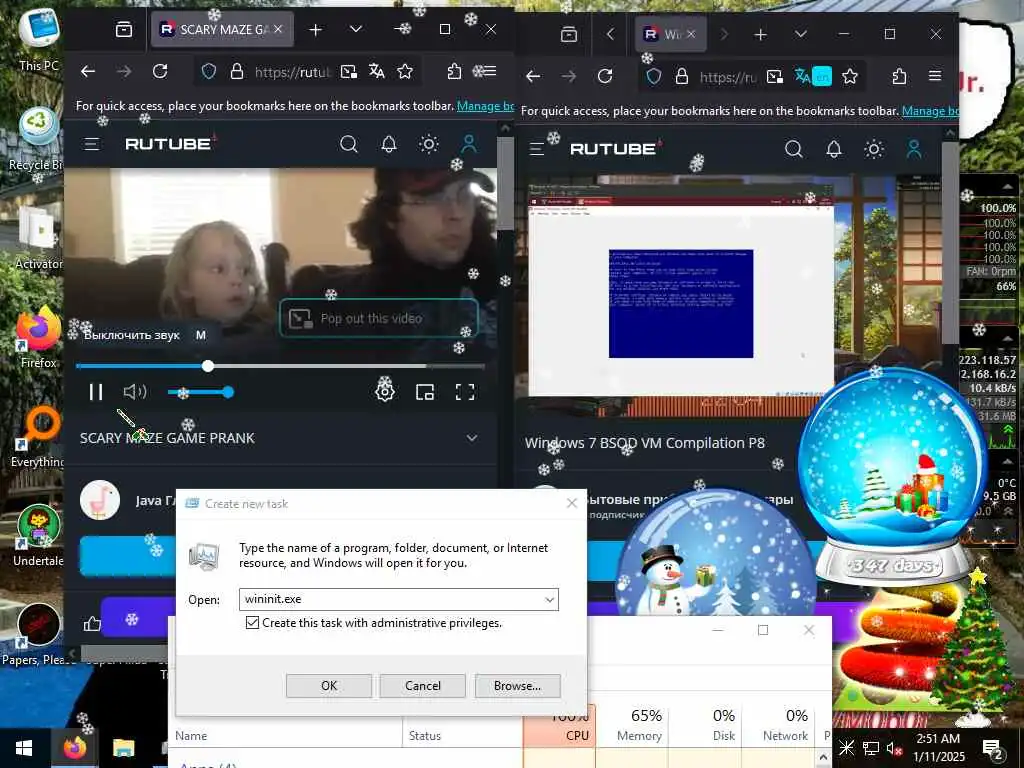Click Pop out this video button

pos(379,319)
